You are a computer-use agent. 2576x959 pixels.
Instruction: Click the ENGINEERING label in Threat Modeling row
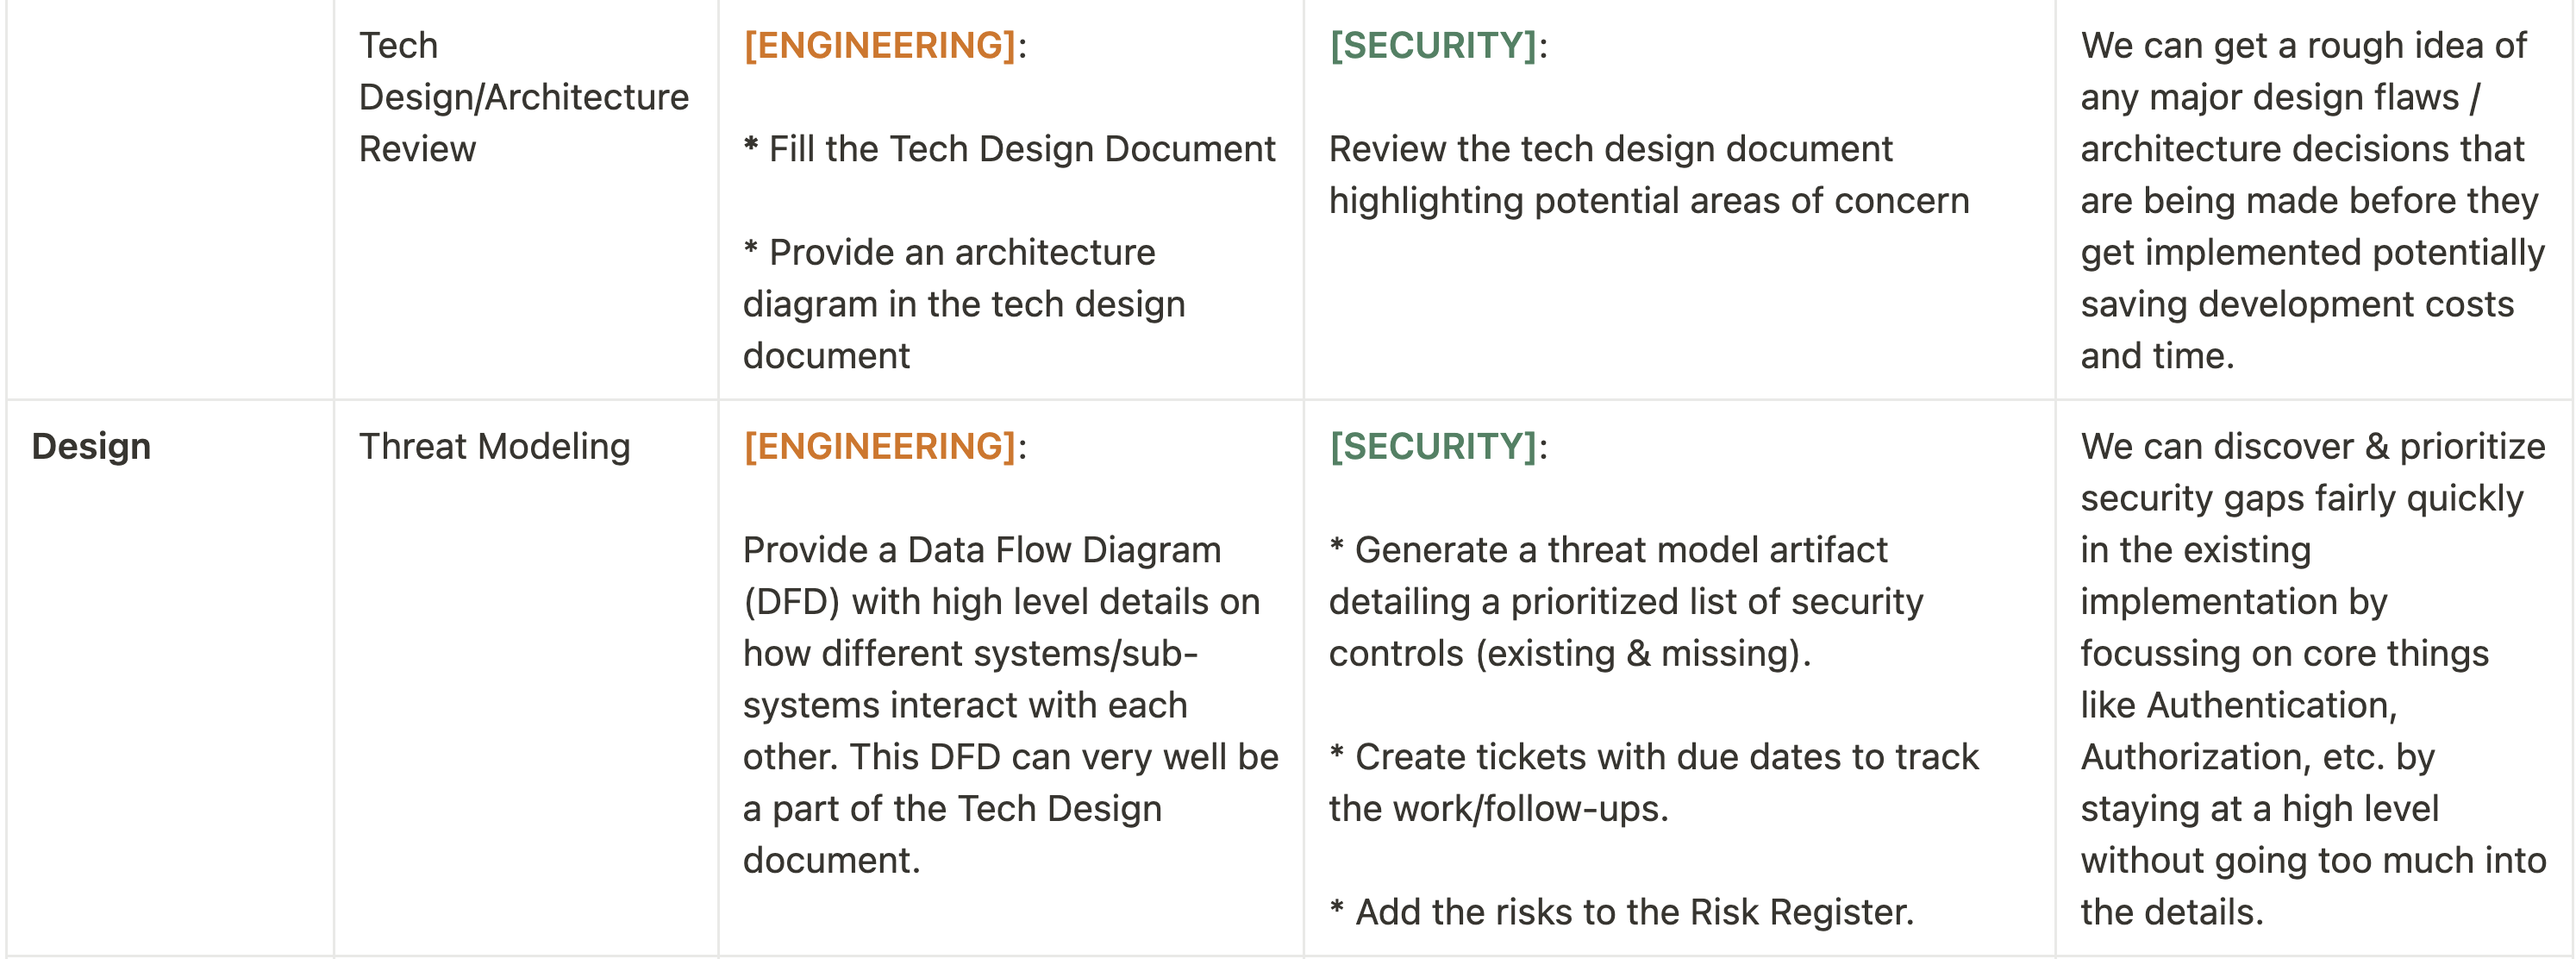pyautogui.click(x=880, y=446)
